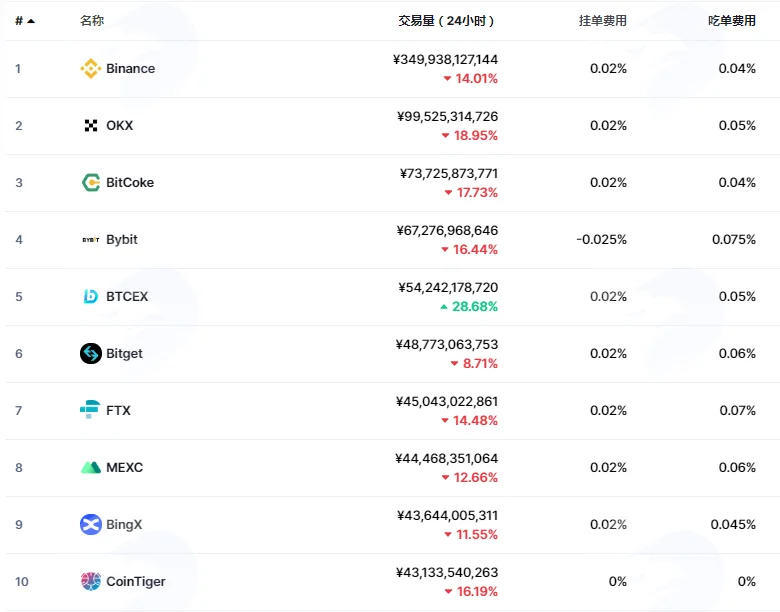This screenshot has height=612, width=780.
Task: Click the BTCEX logo icon
Action: point(91,297)
